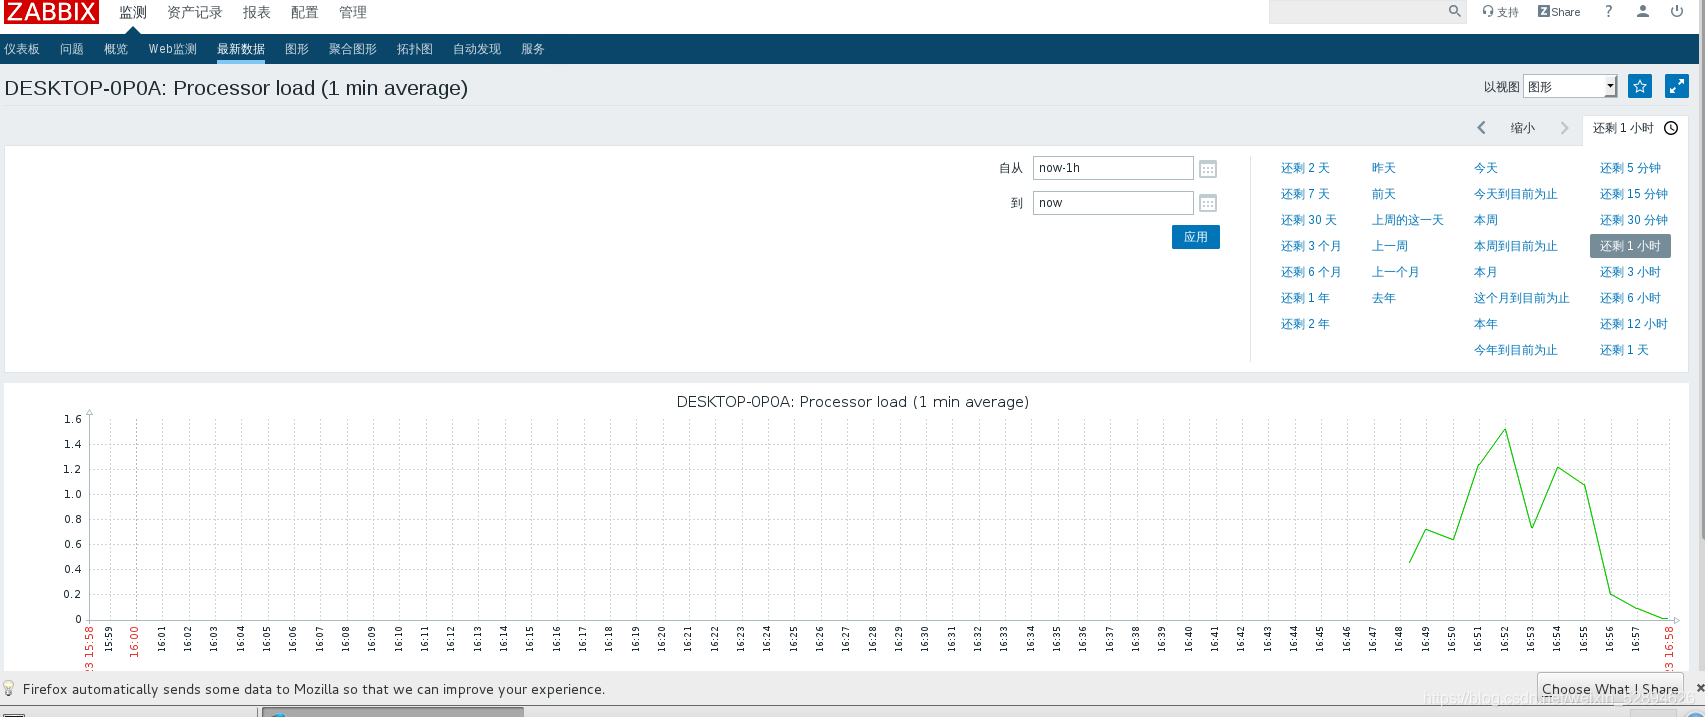Add graph to favorites star

(x=1640, y=86)
